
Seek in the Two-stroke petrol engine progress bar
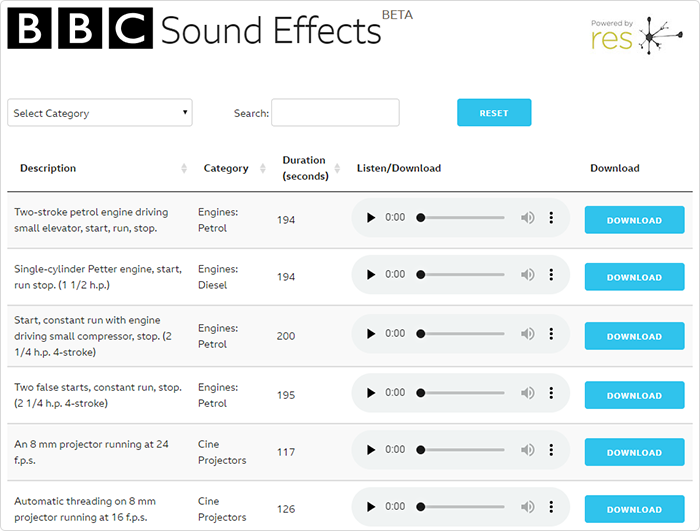(x=462, y=217)
